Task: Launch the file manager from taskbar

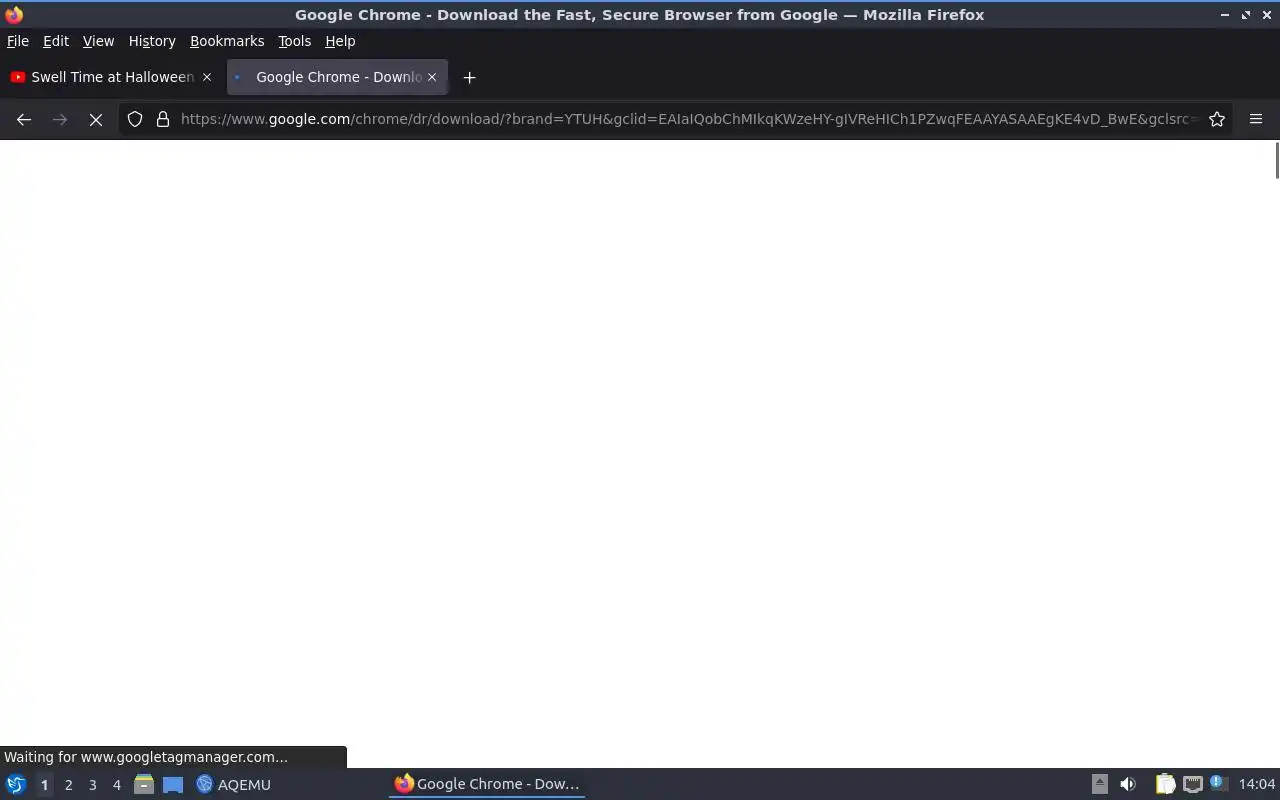Action: point(144,784)
